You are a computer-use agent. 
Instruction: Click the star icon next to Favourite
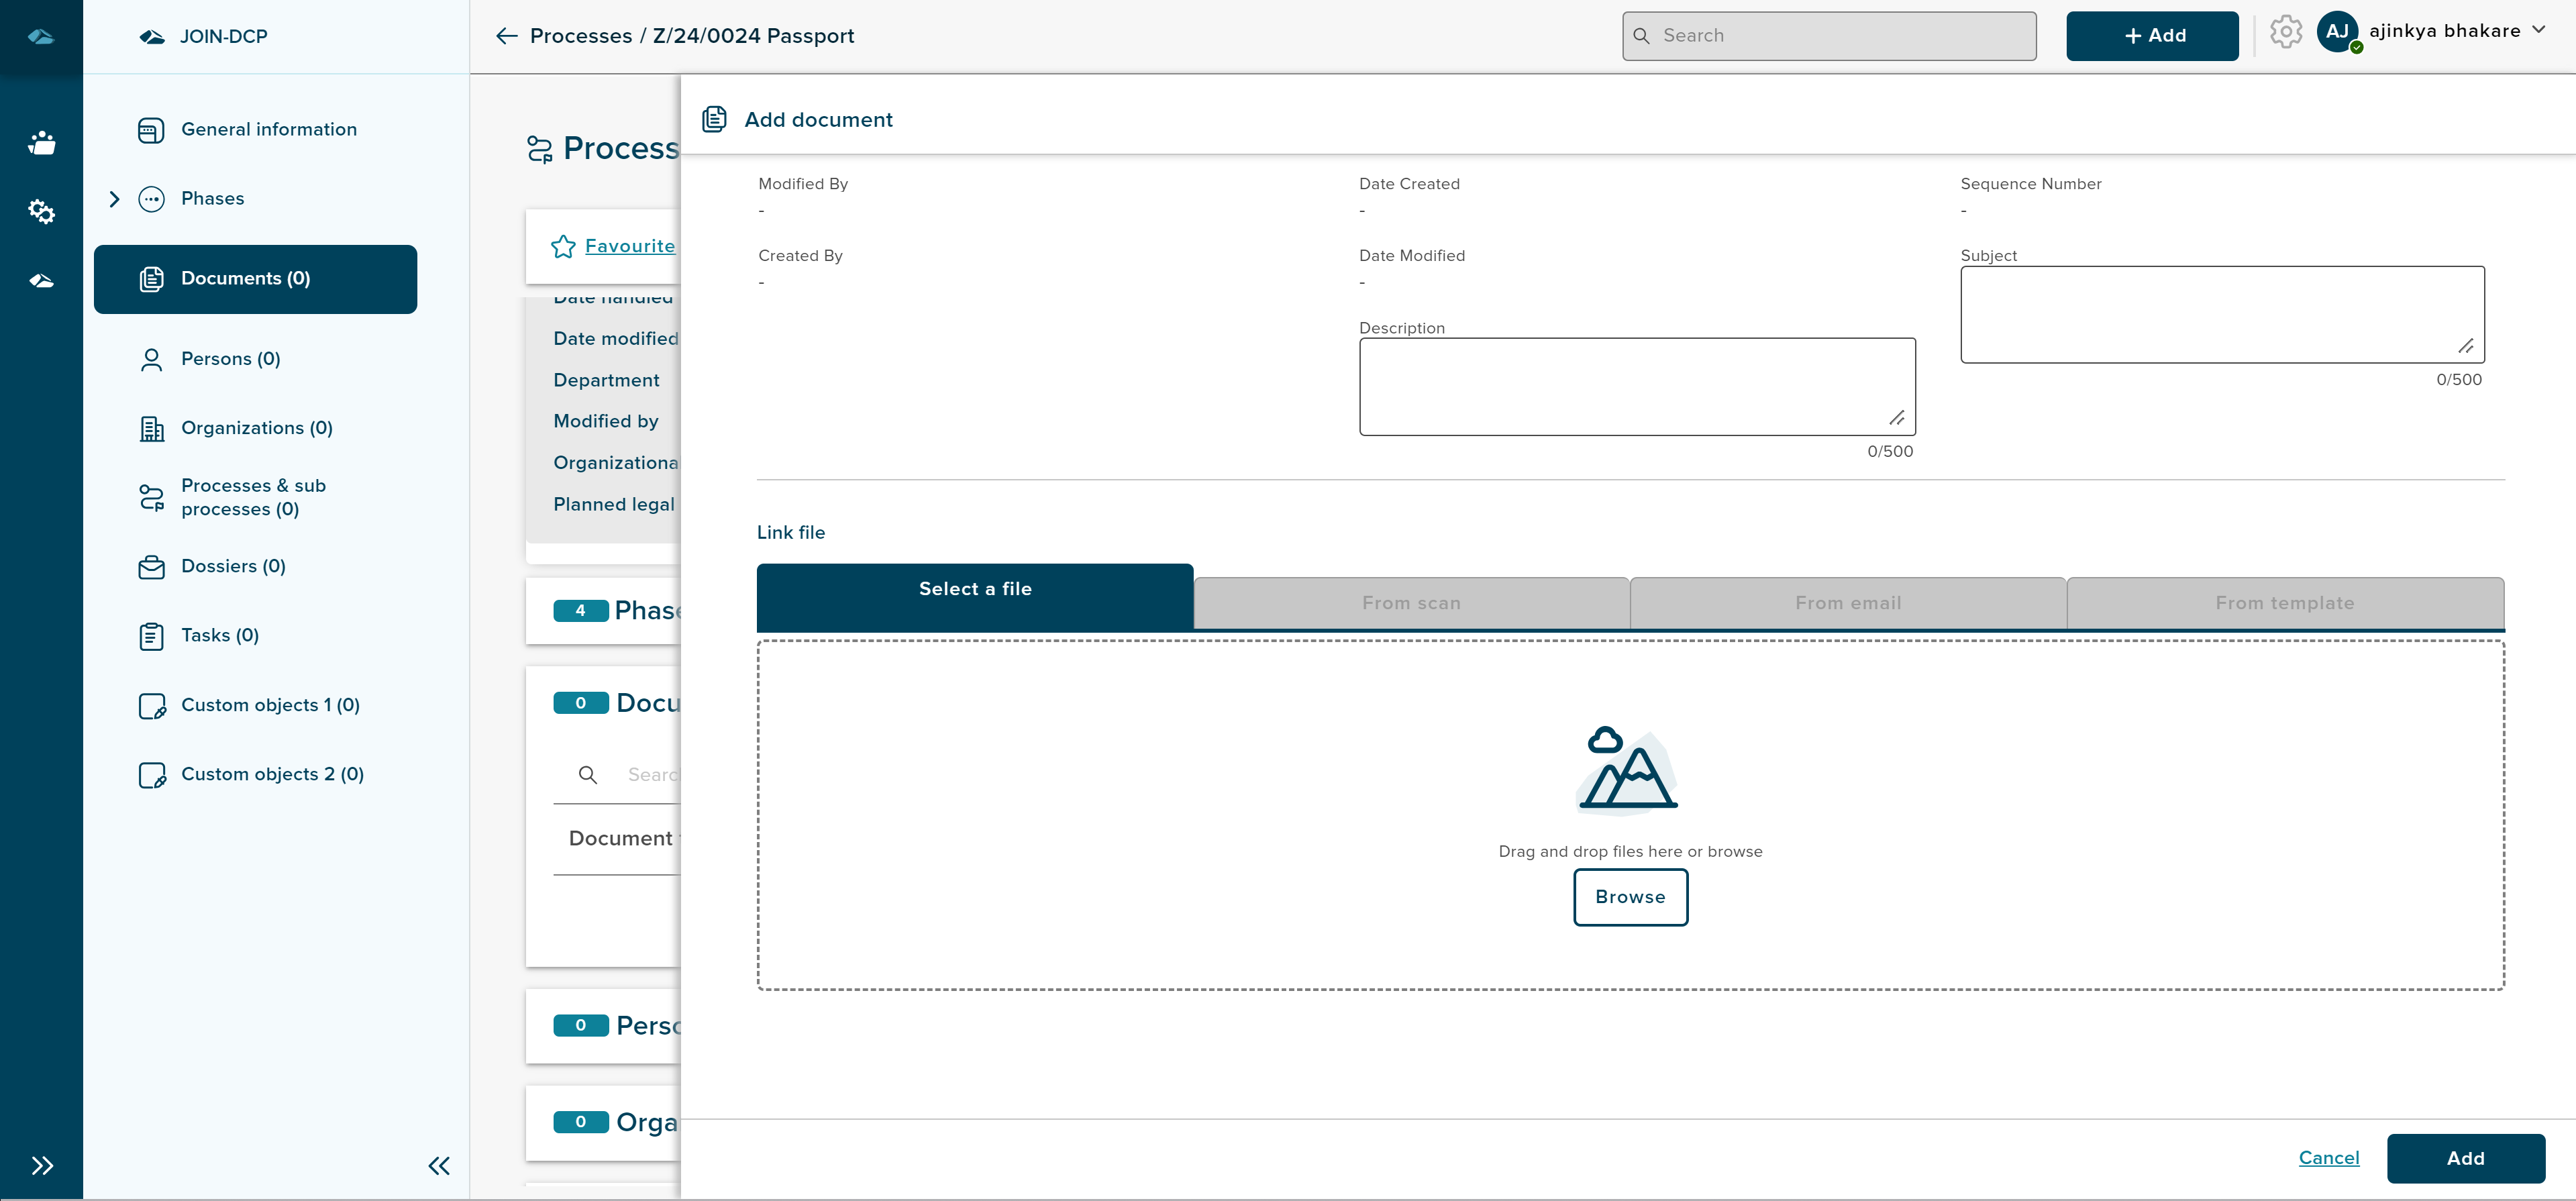pos(563,246)
